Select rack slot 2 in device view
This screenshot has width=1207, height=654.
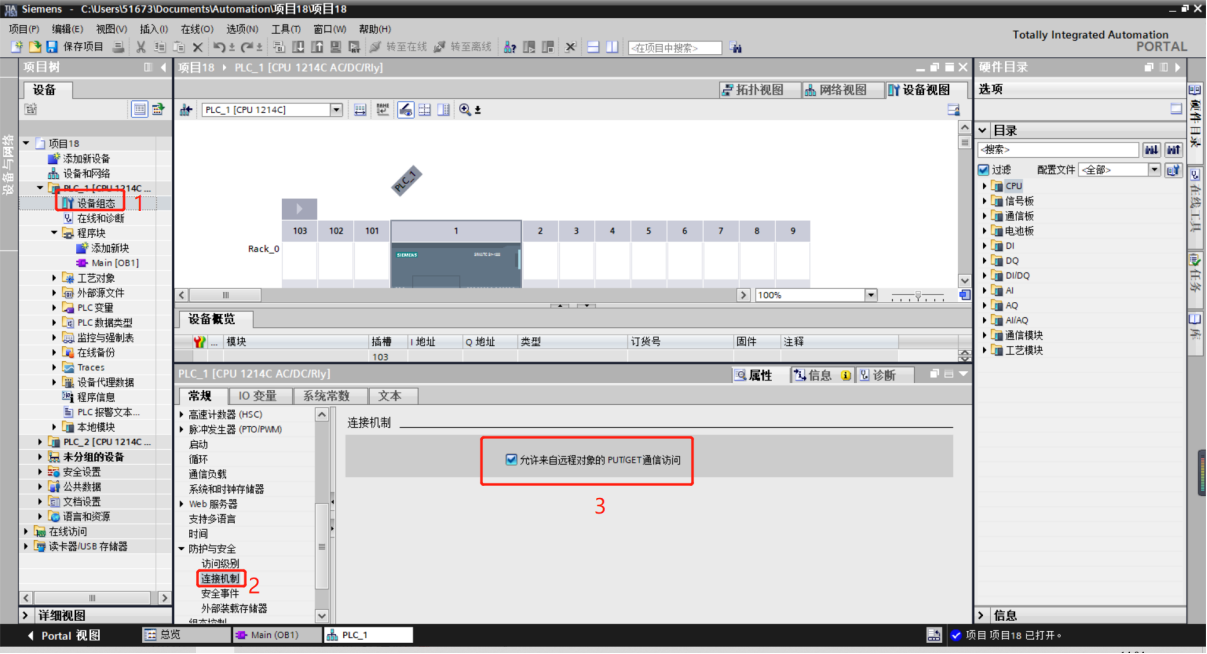click(x=540, y=231)
